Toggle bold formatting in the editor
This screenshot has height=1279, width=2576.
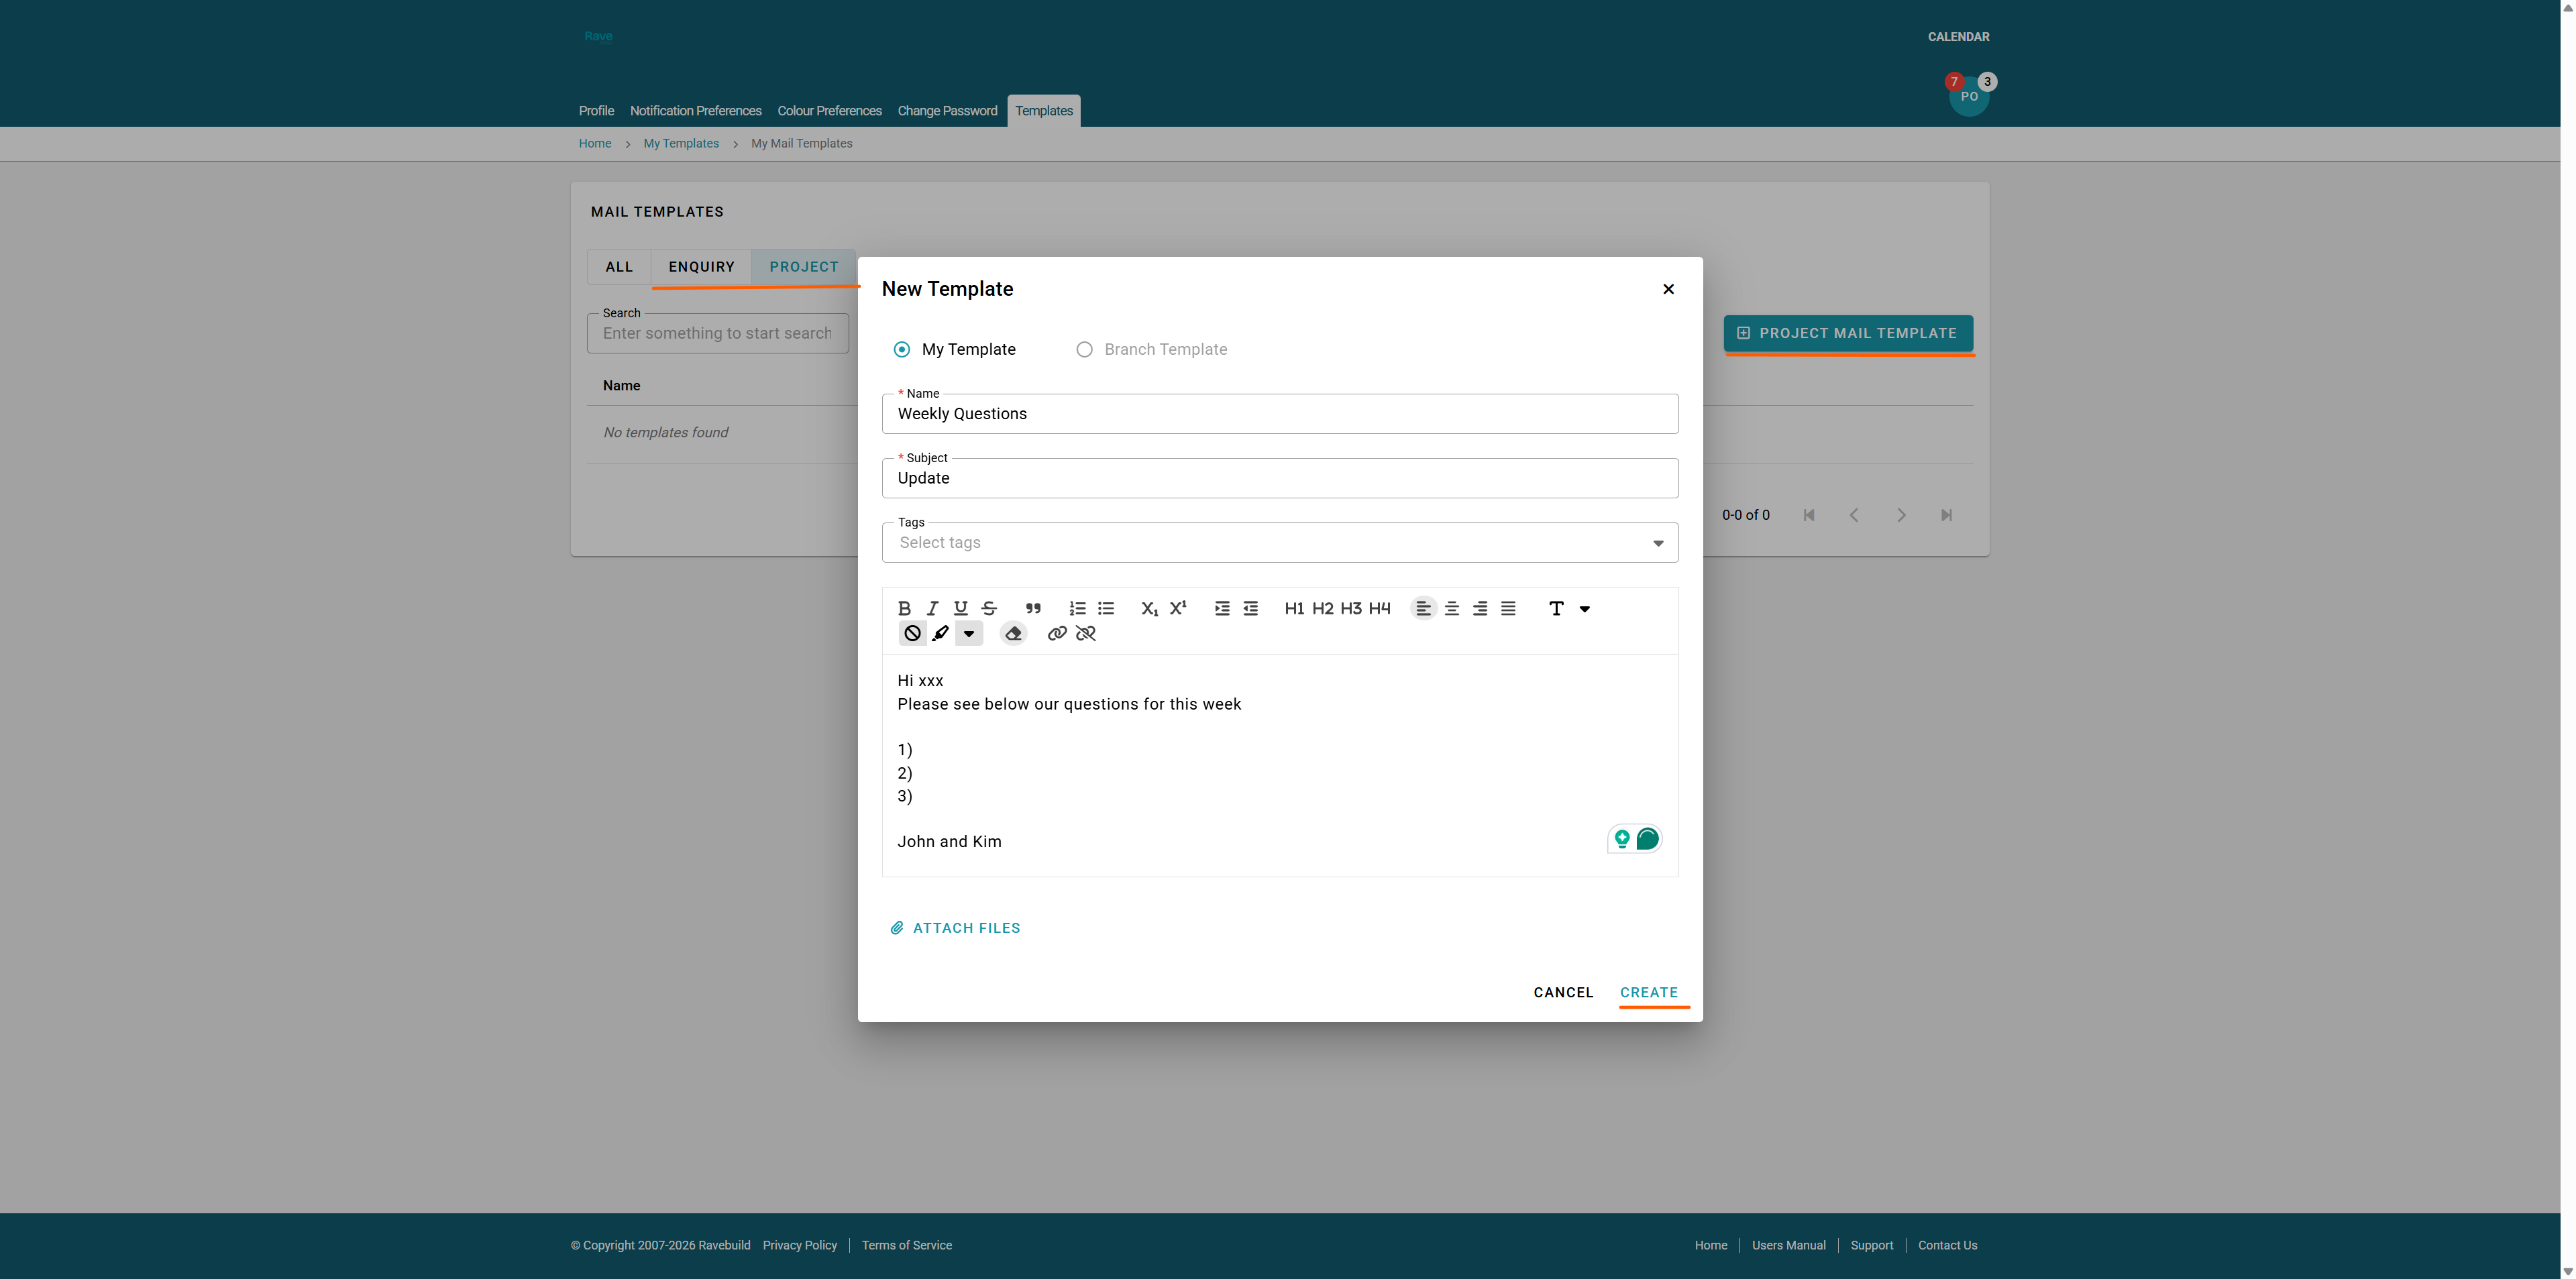(x=904, y=608)
